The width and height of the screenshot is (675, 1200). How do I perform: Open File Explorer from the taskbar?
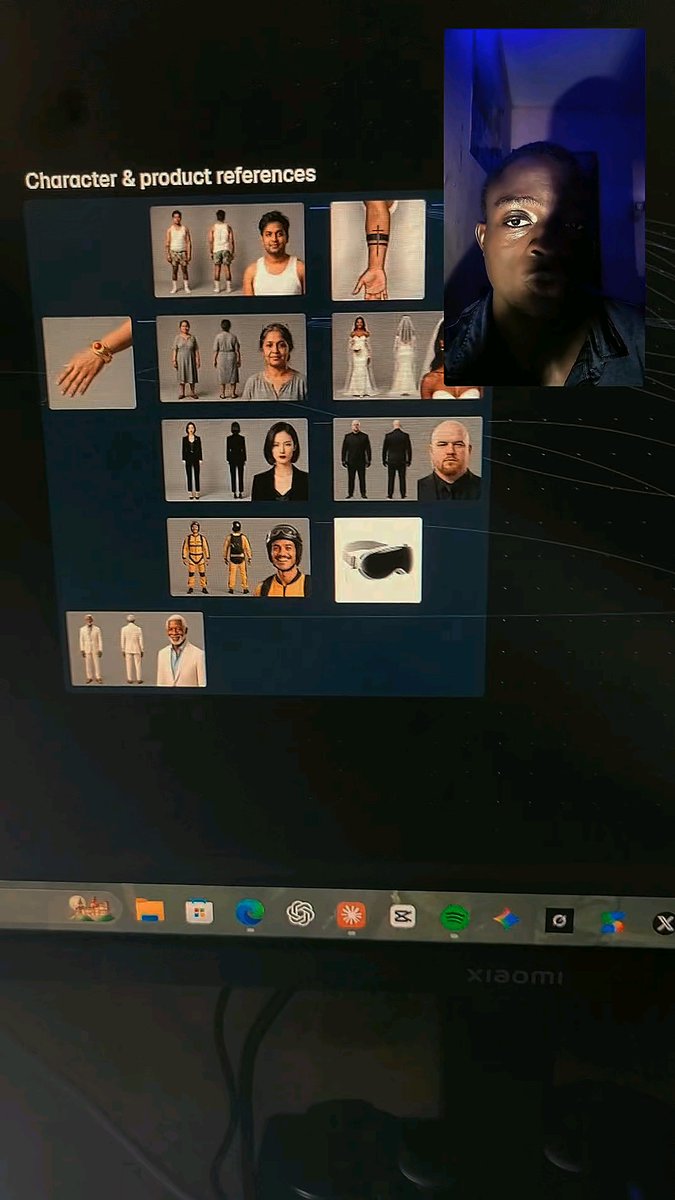150,909
